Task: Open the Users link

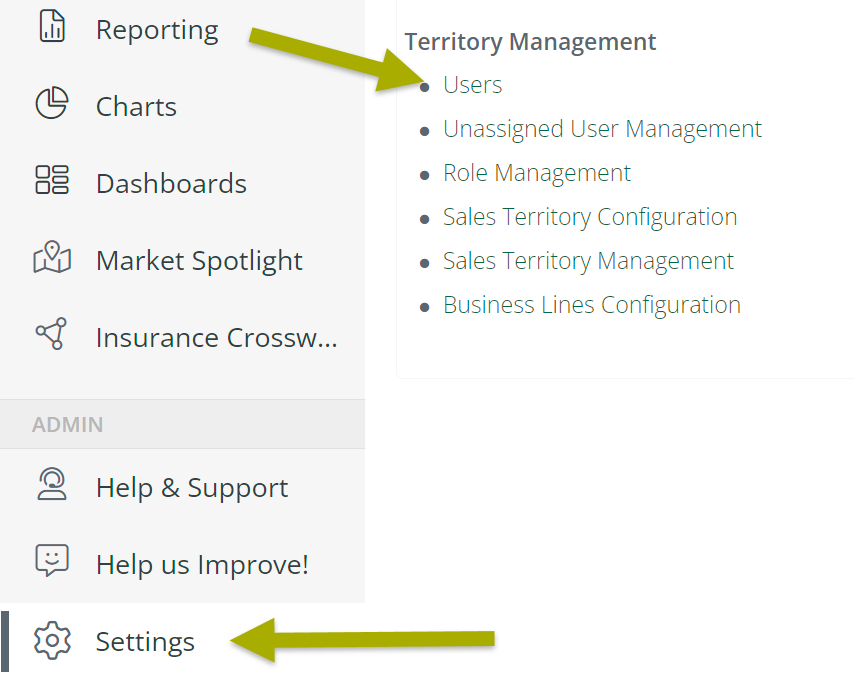Action: tap(472, 85)
